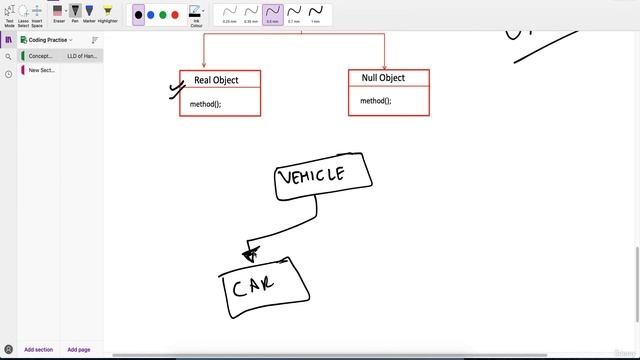Click method(); in the Null Object box
This screenshot has height=360, width=640.
pyautogui.click(x=376, y=101)
